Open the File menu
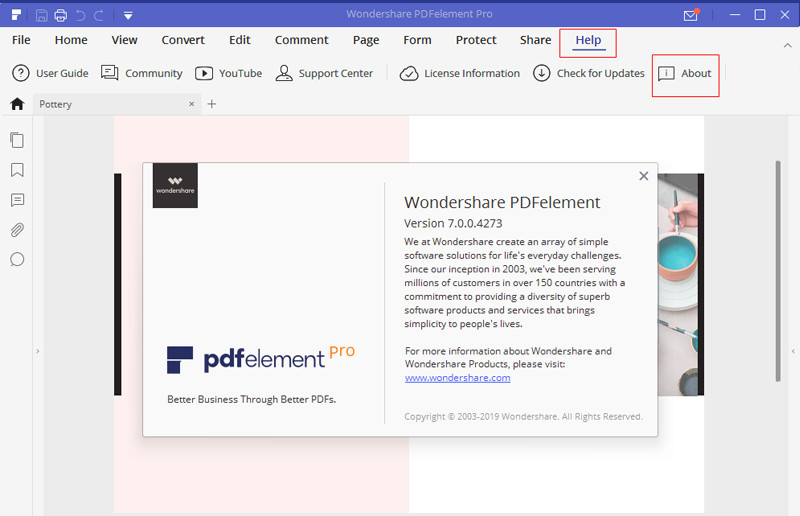The width and height of the screenshot is (800, 516). [21, 40]
